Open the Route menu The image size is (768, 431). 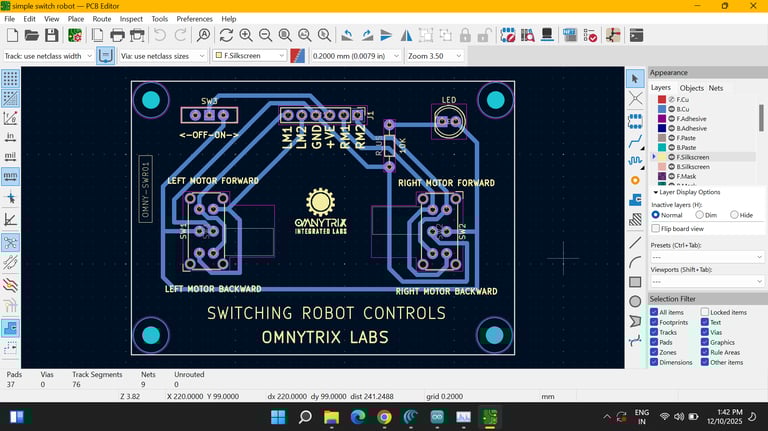pyautogui.click(x=101, y=19)
